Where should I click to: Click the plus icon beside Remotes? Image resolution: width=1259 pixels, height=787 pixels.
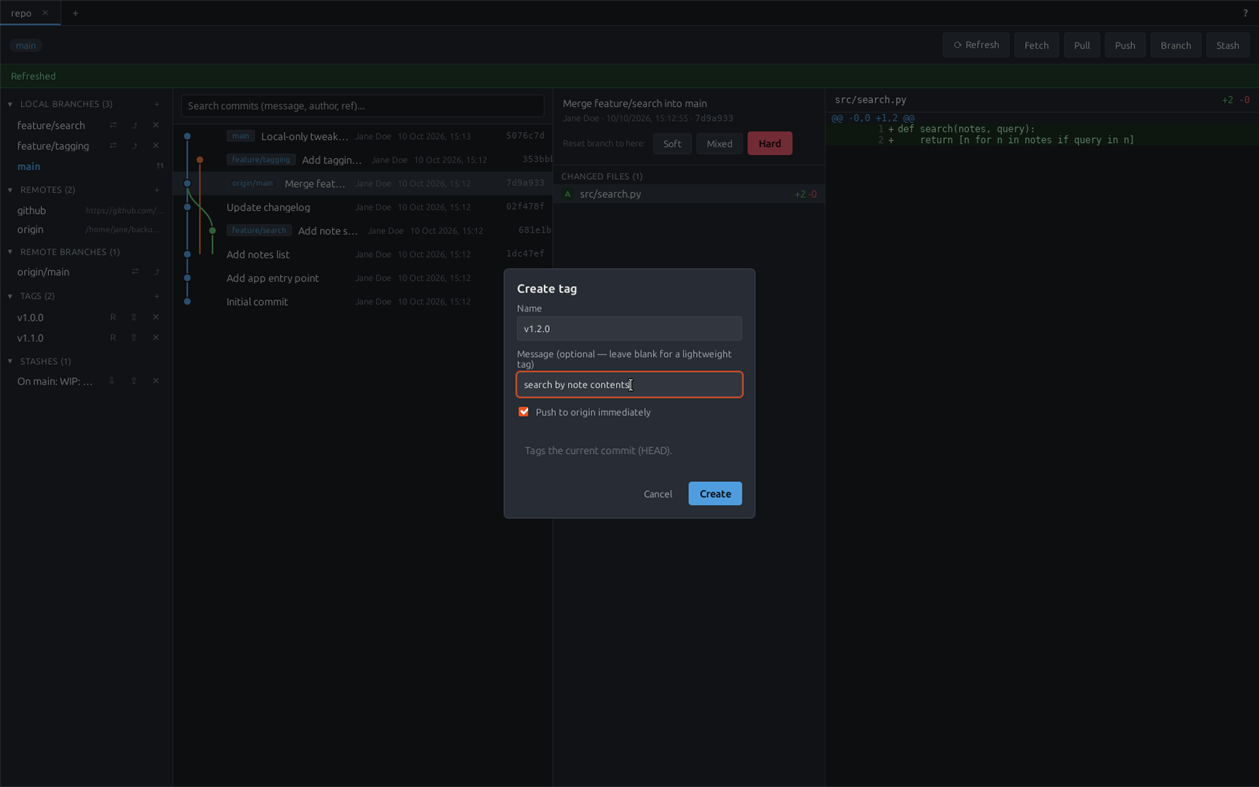[157, 190]
